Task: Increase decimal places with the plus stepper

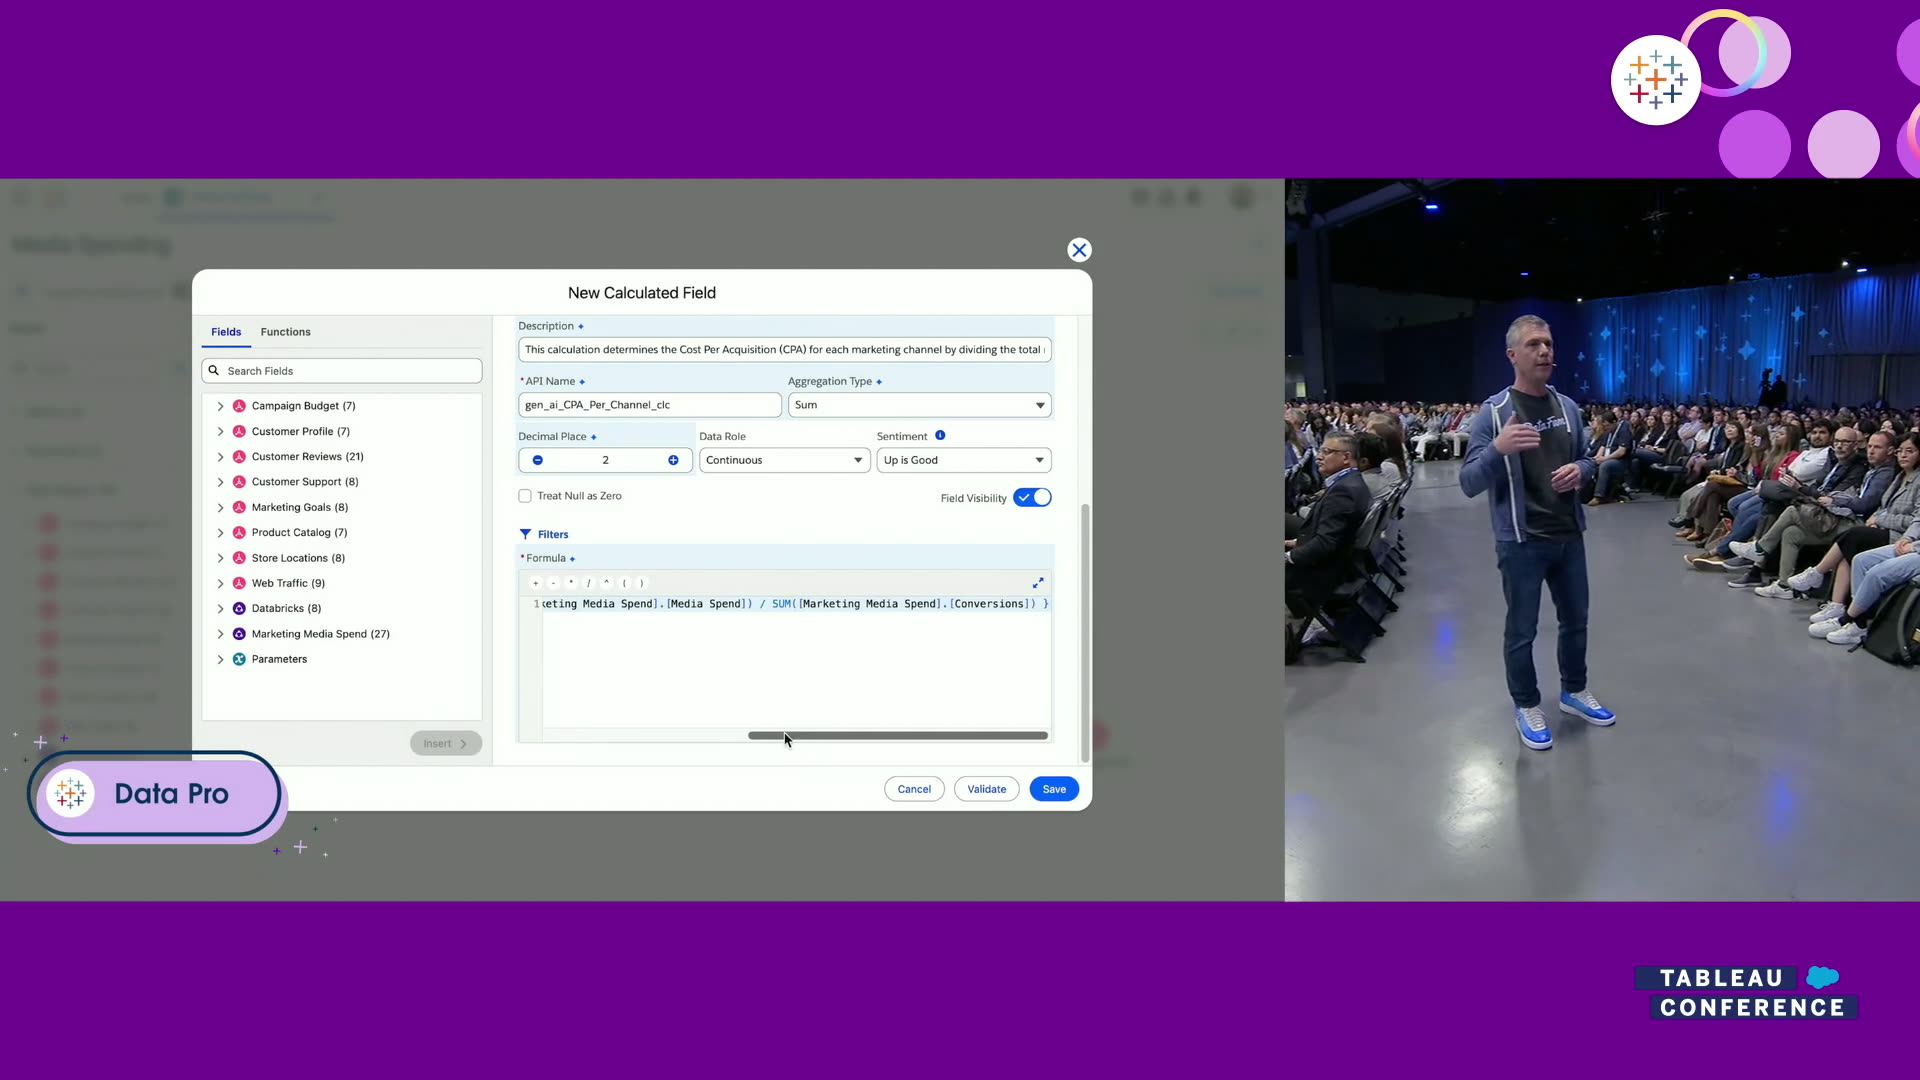Action: [x=673, y=460]
